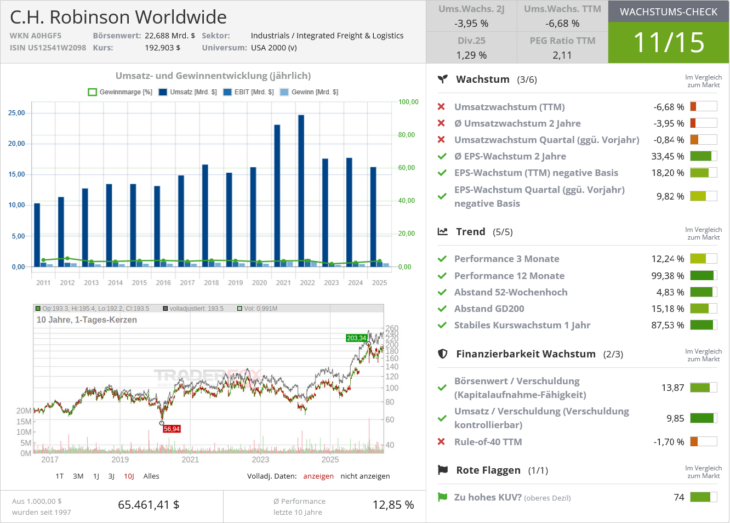Screen dimensions: 730x523
Task: Select the 1T time range
Action: (60, 476)
